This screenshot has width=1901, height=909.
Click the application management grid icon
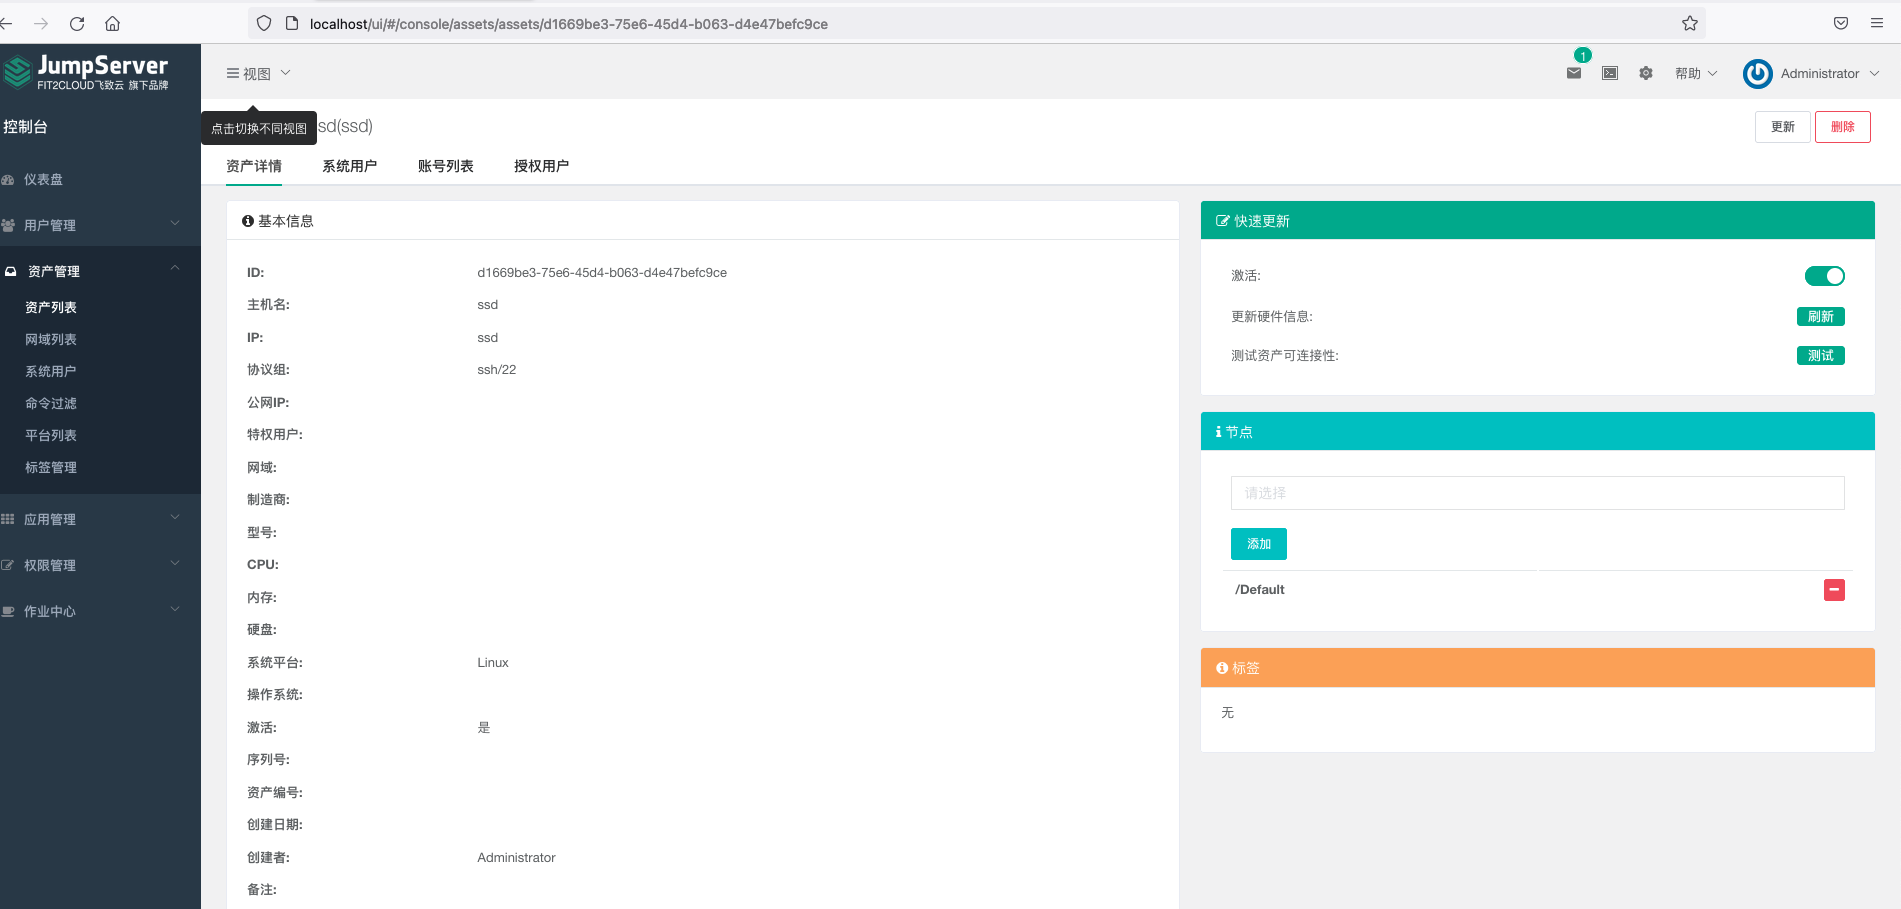tap(8, 520)
